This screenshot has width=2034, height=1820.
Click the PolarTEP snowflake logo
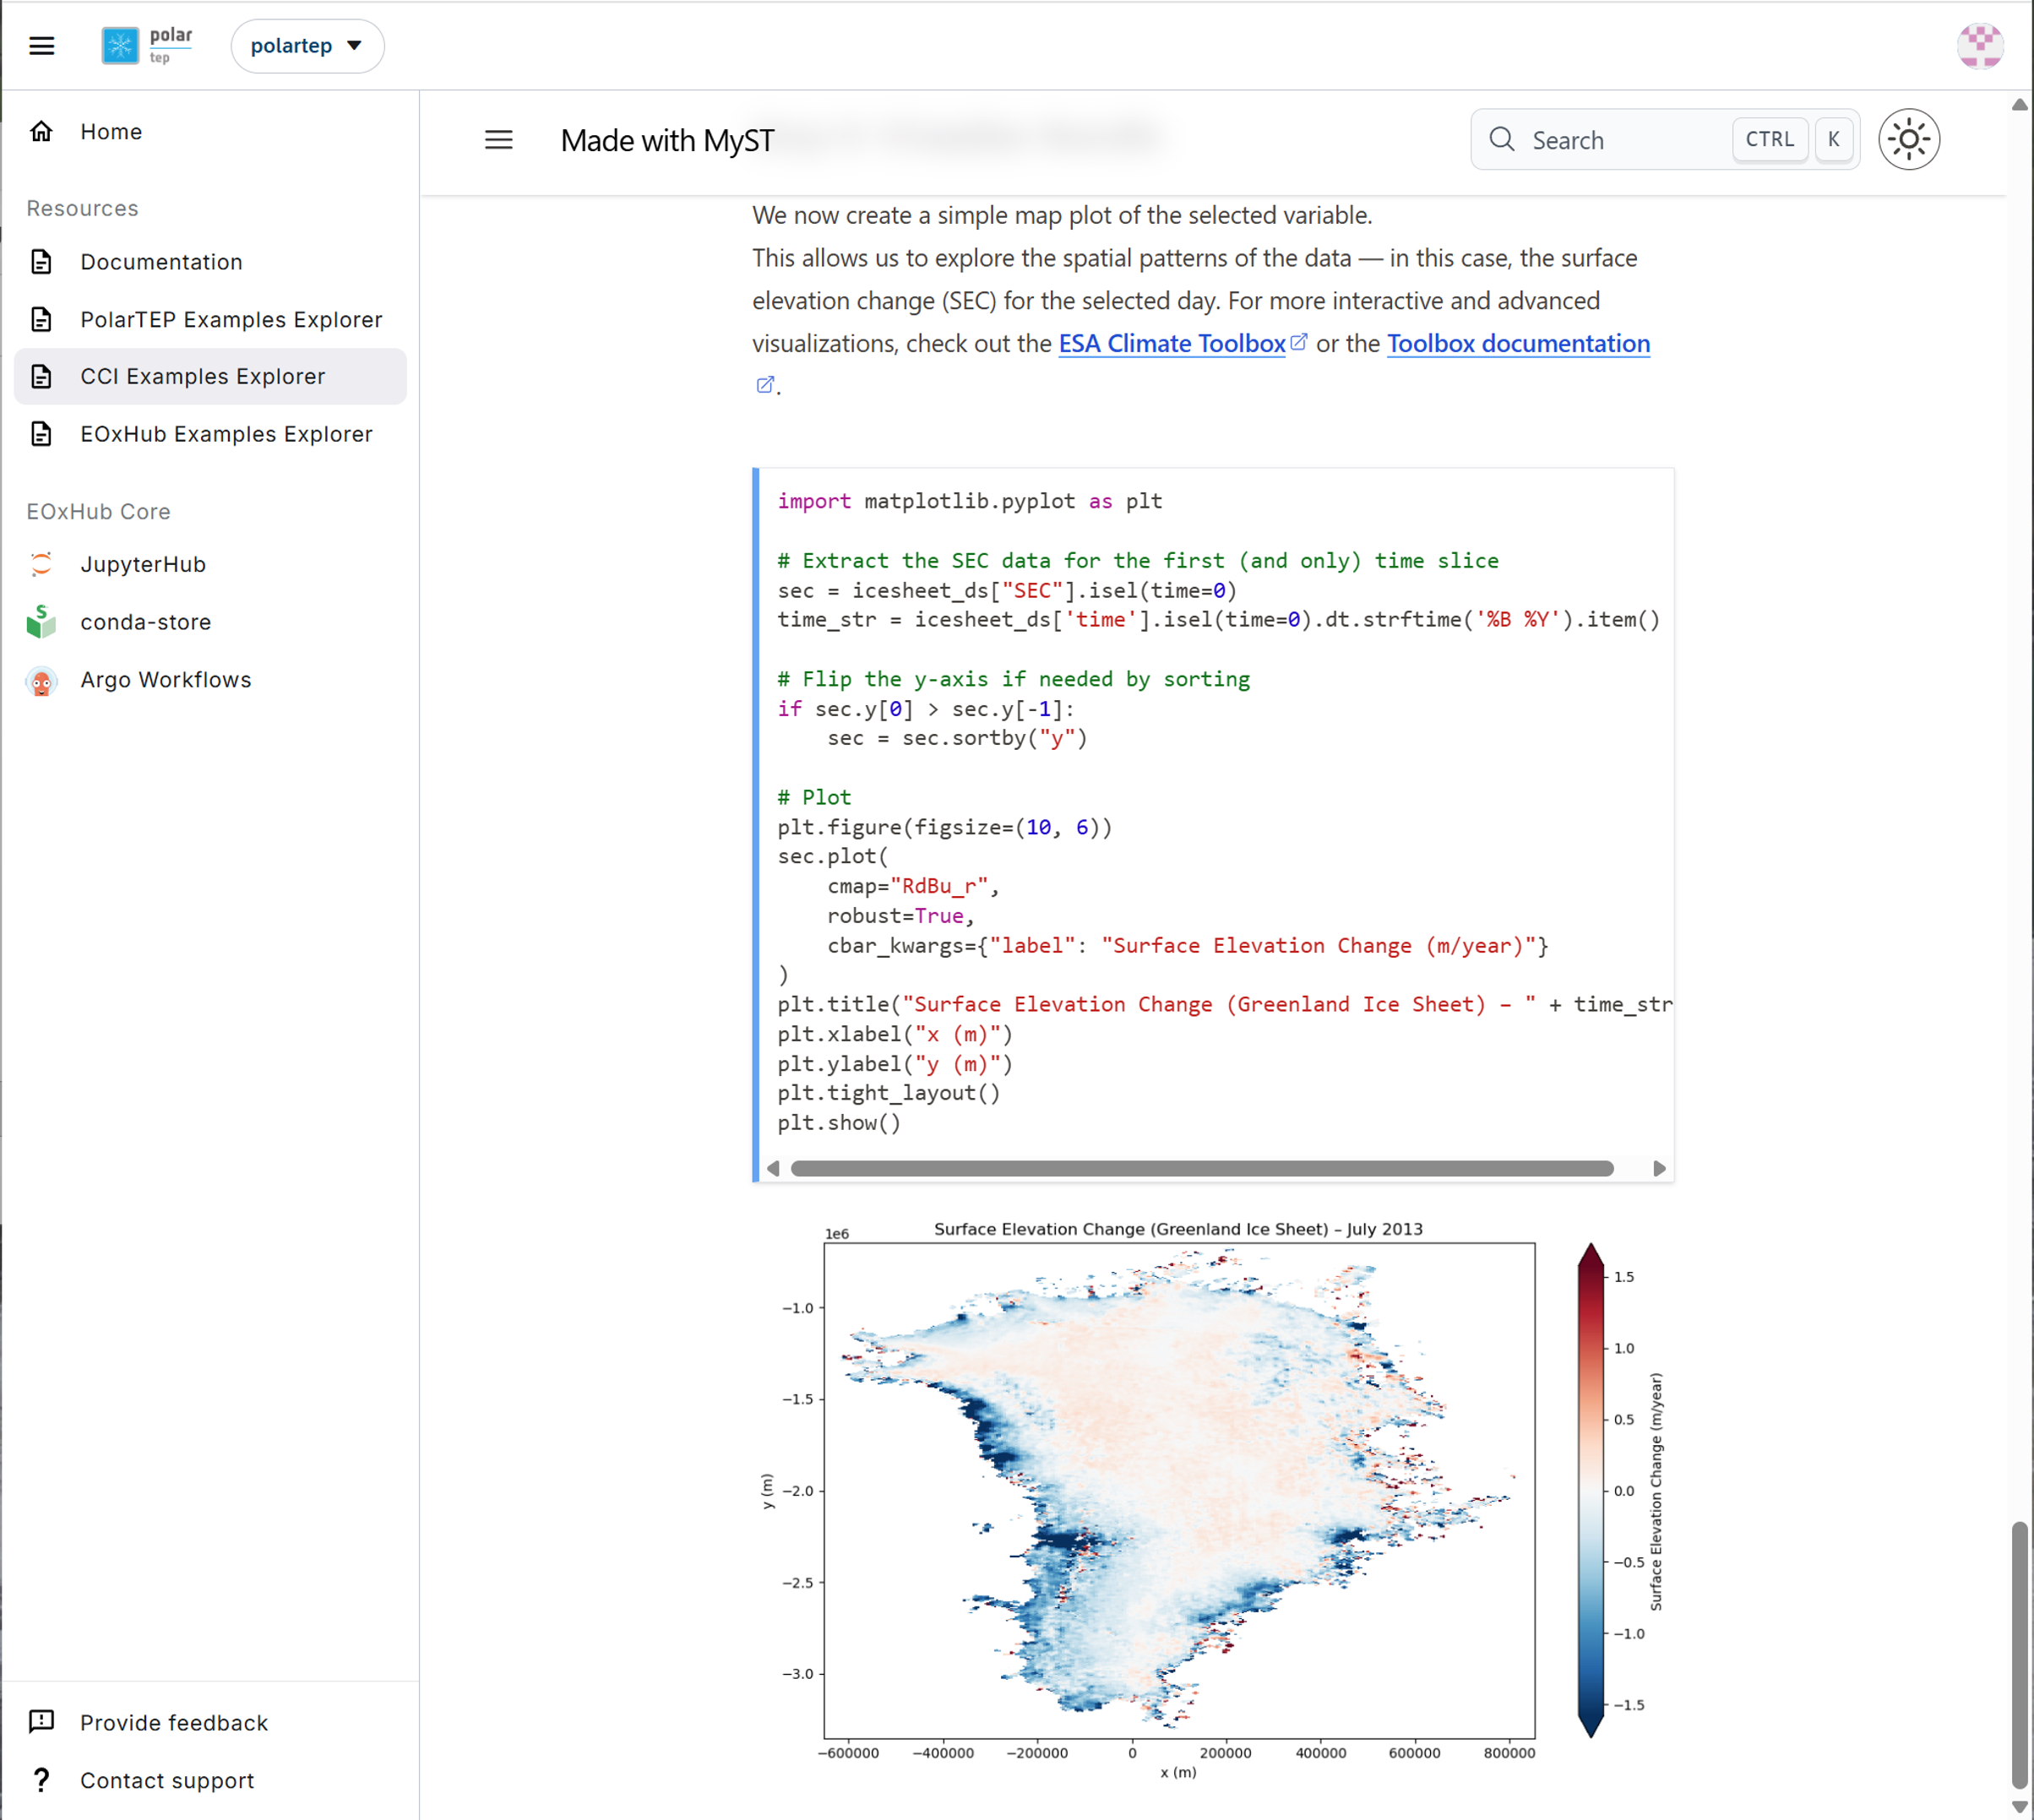click(x=121, y=46)
